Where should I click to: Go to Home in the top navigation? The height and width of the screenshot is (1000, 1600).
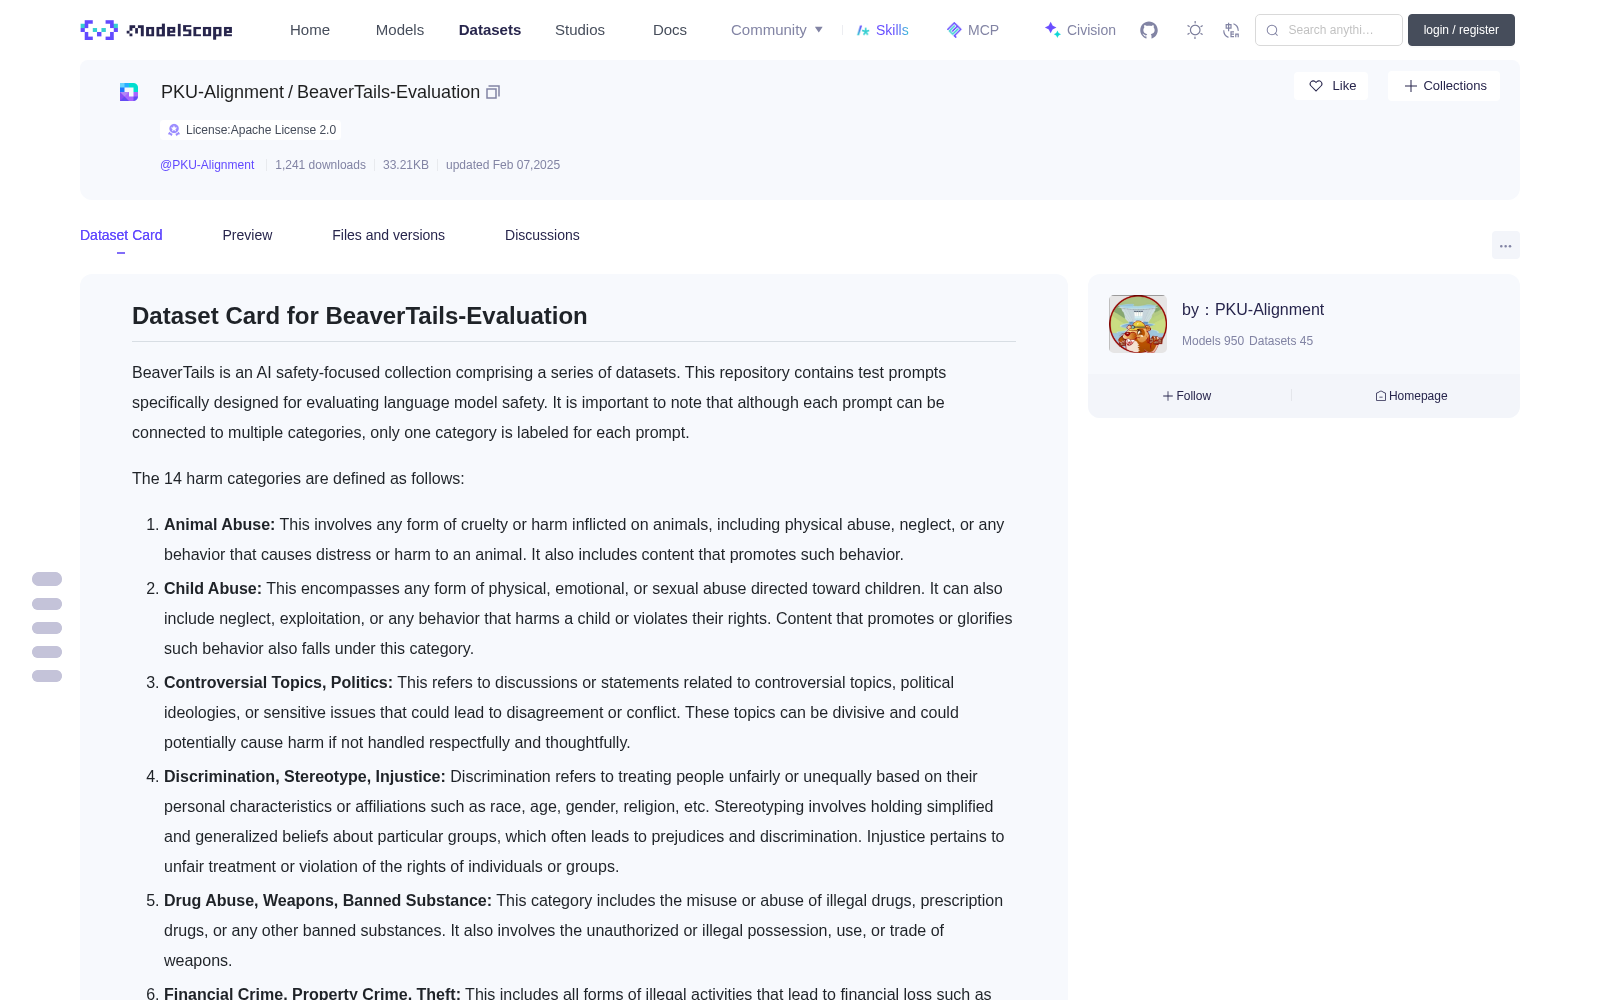click(310, 30)
